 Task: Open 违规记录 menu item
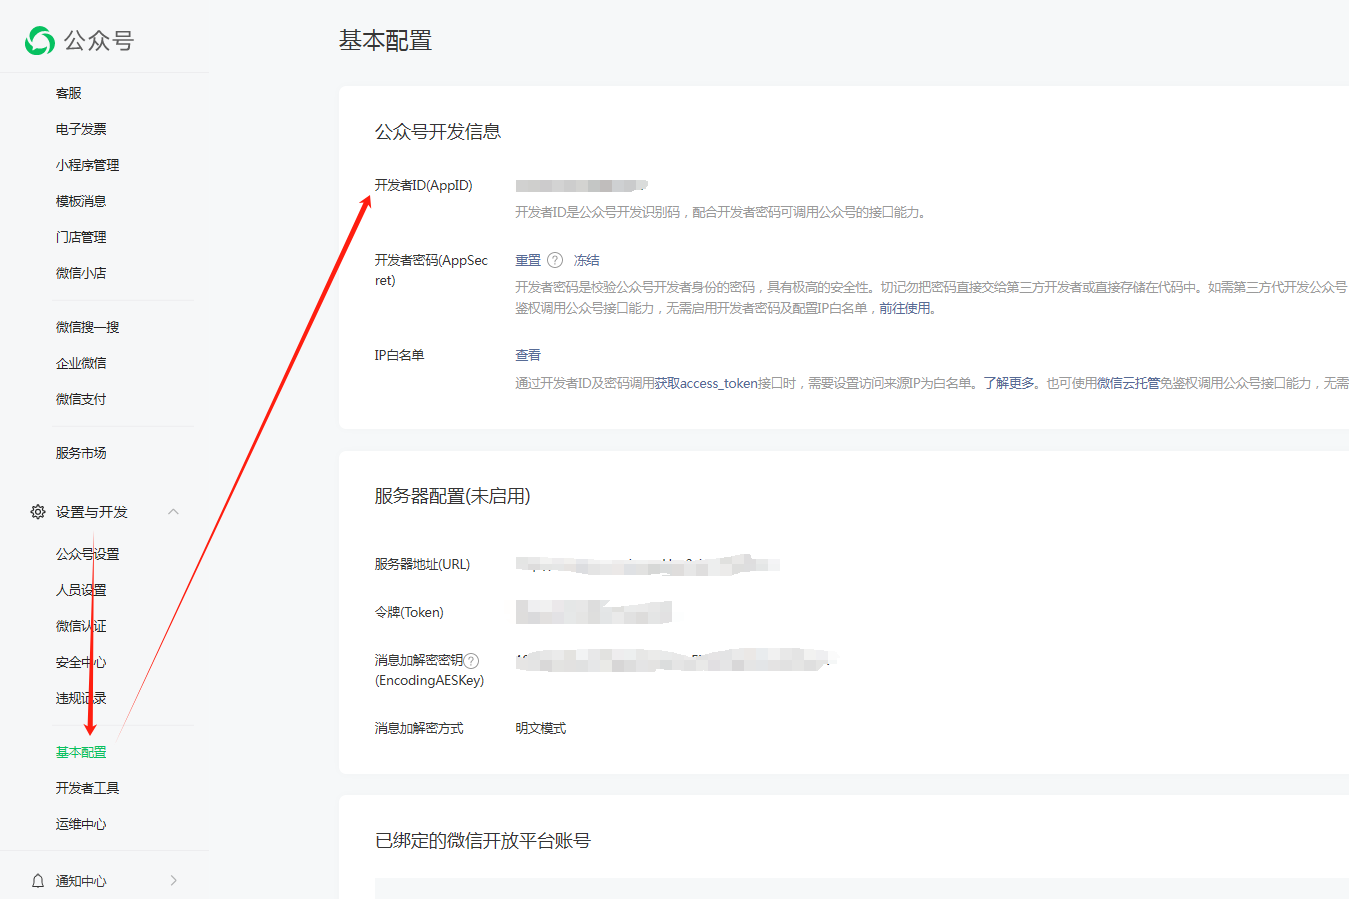coord(81,698)
